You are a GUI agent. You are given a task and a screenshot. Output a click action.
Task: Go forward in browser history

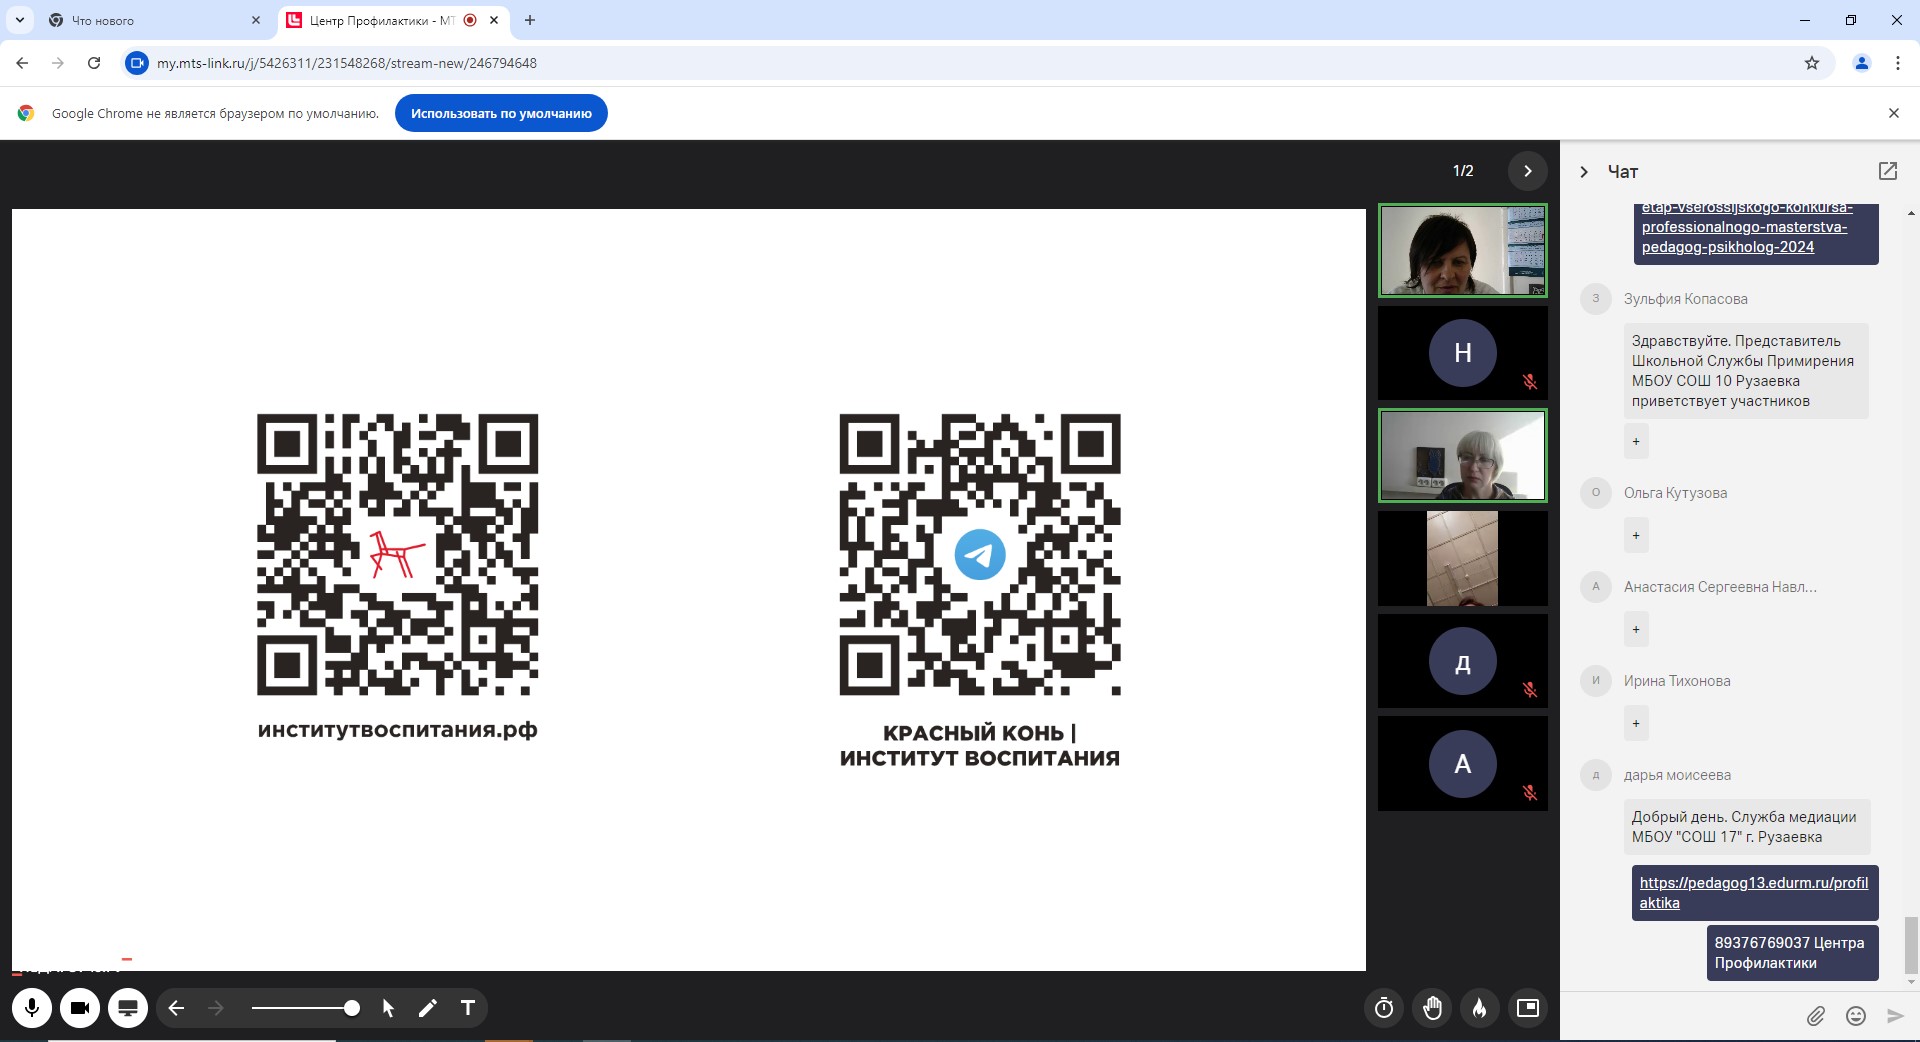click(x=58, y=63)
